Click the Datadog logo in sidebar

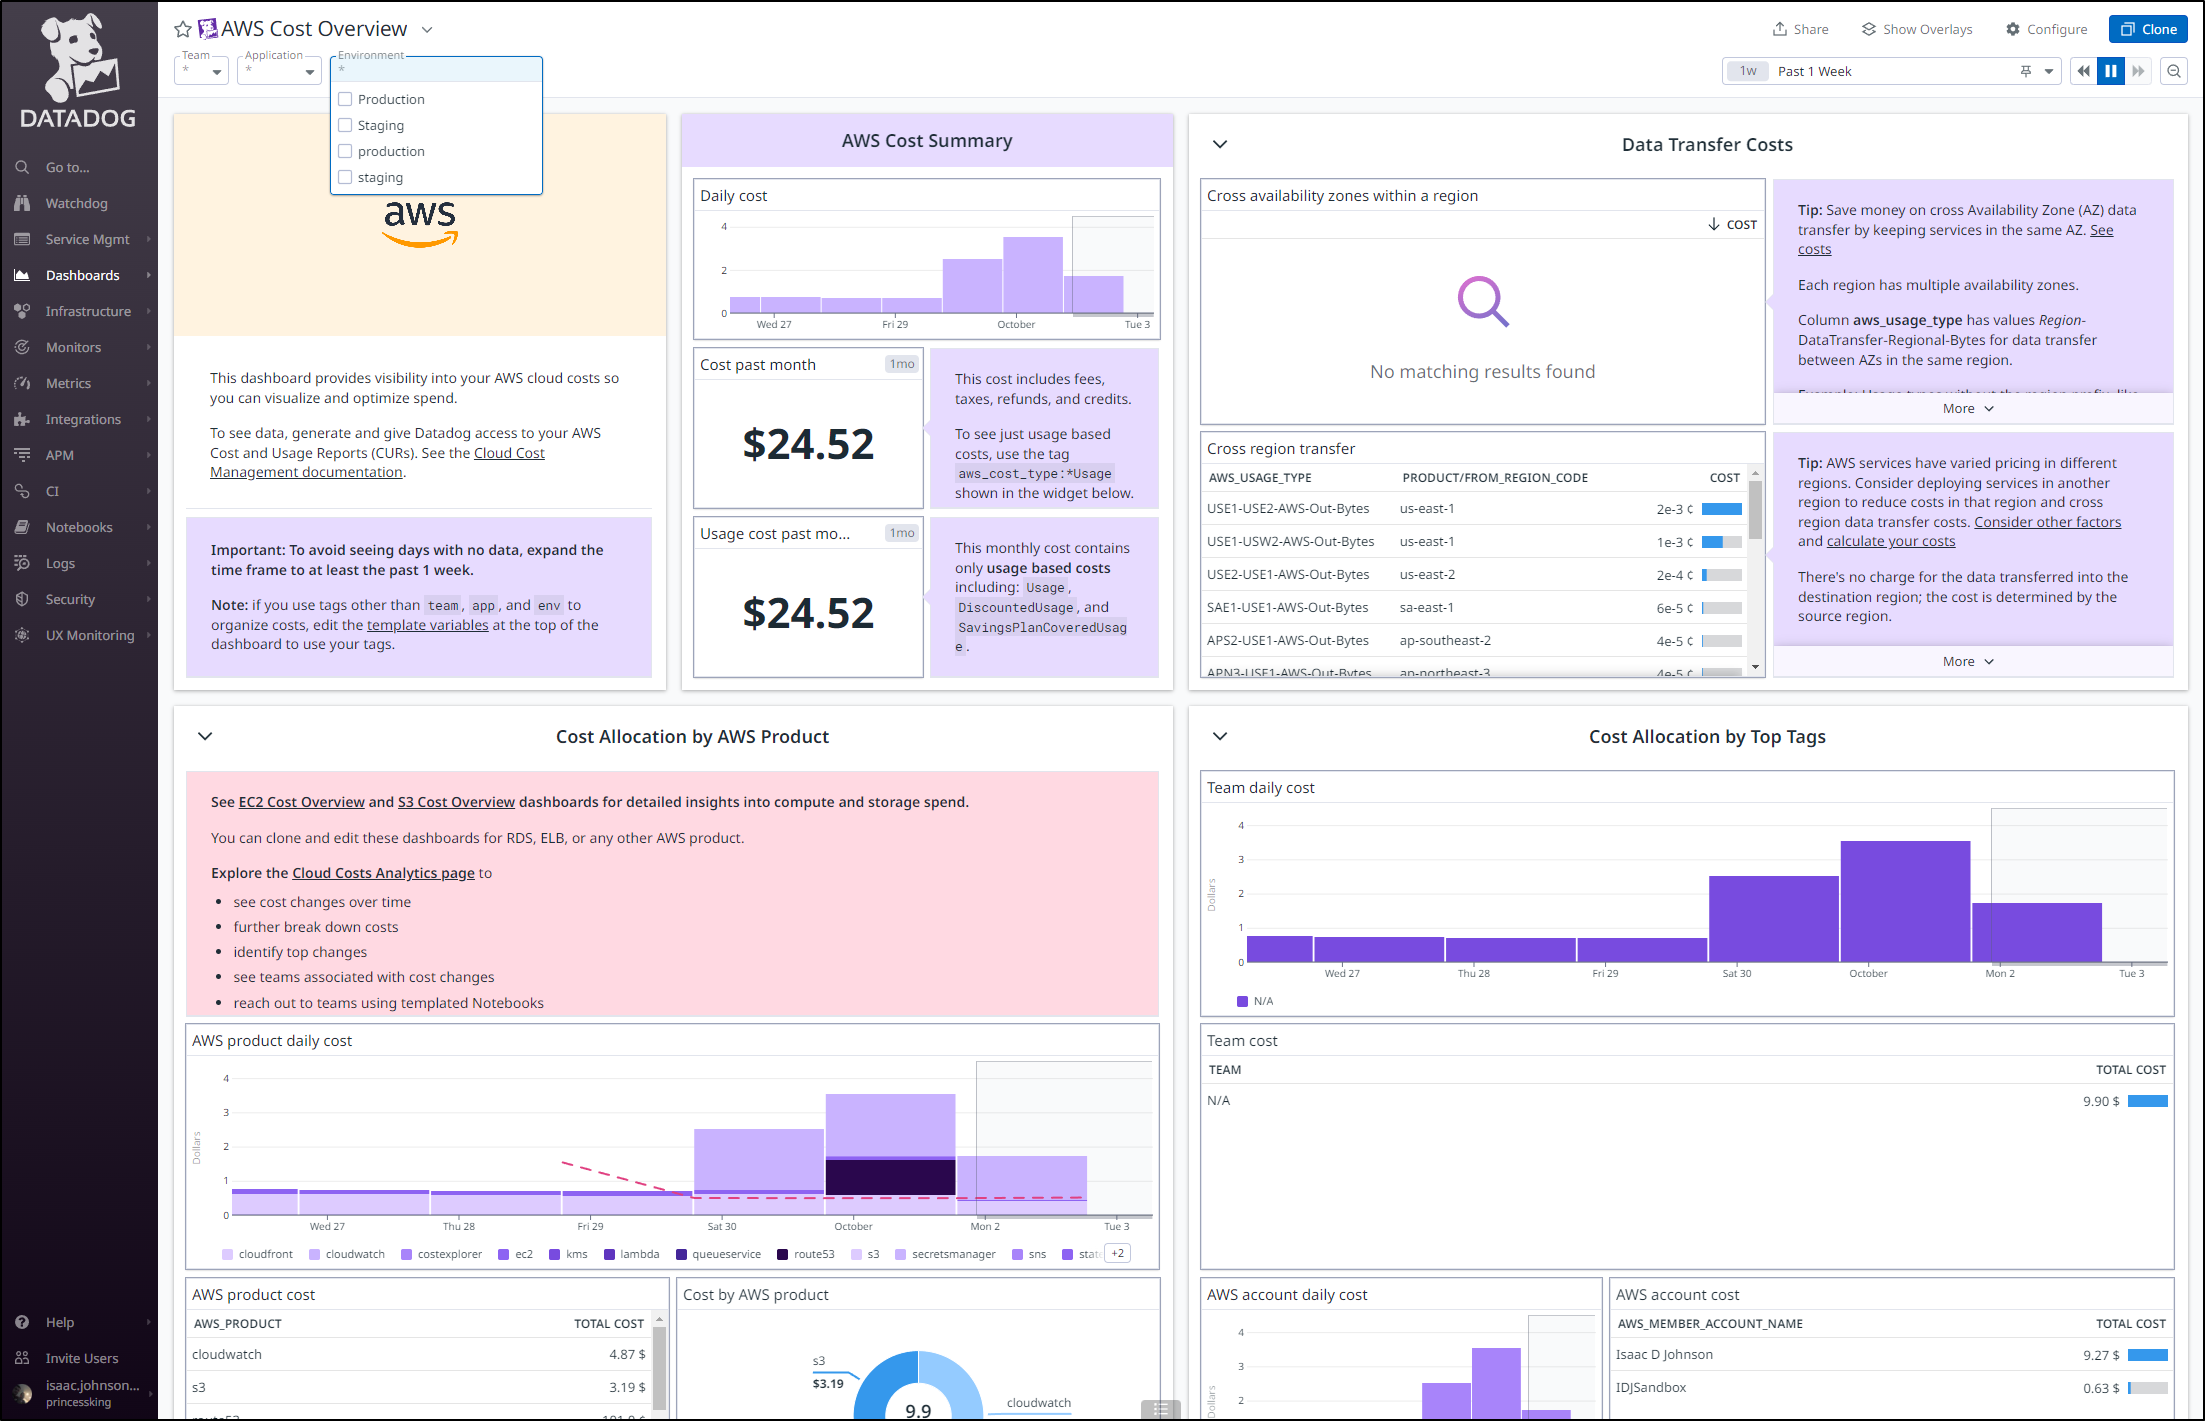pos(78,70)
